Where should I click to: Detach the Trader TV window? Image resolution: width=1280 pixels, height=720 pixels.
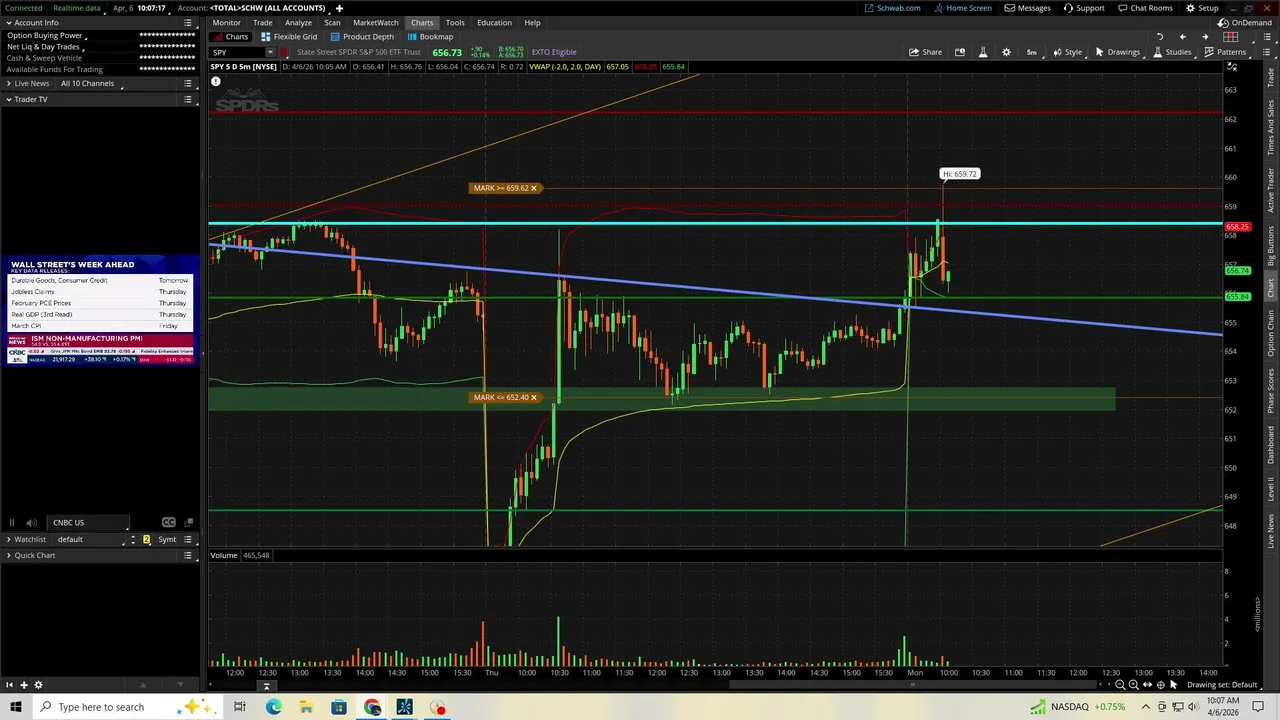click(x=188, y=522)
